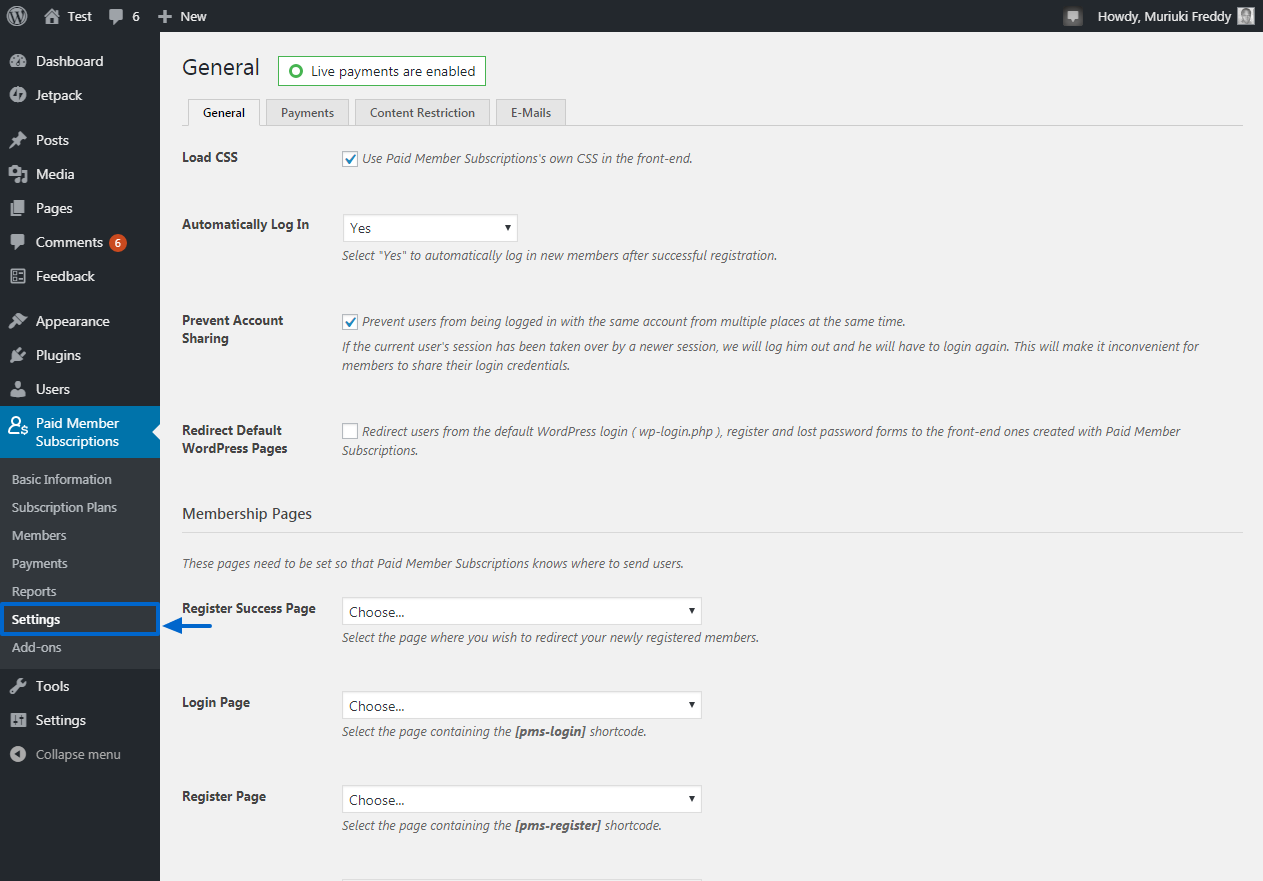
Task: Click Live payments are enabled badge
Action: (382, 71)
